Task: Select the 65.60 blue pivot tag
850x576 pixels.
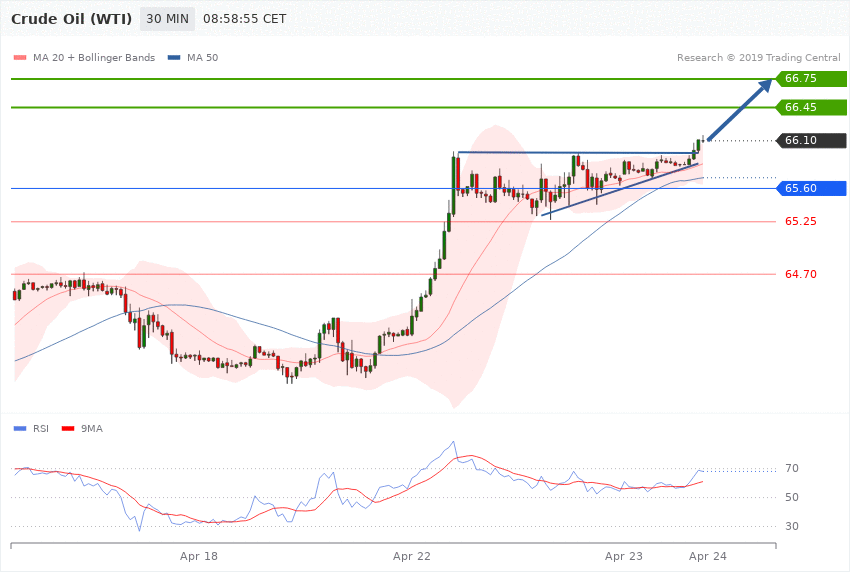Action: click(x=812, y=189)
